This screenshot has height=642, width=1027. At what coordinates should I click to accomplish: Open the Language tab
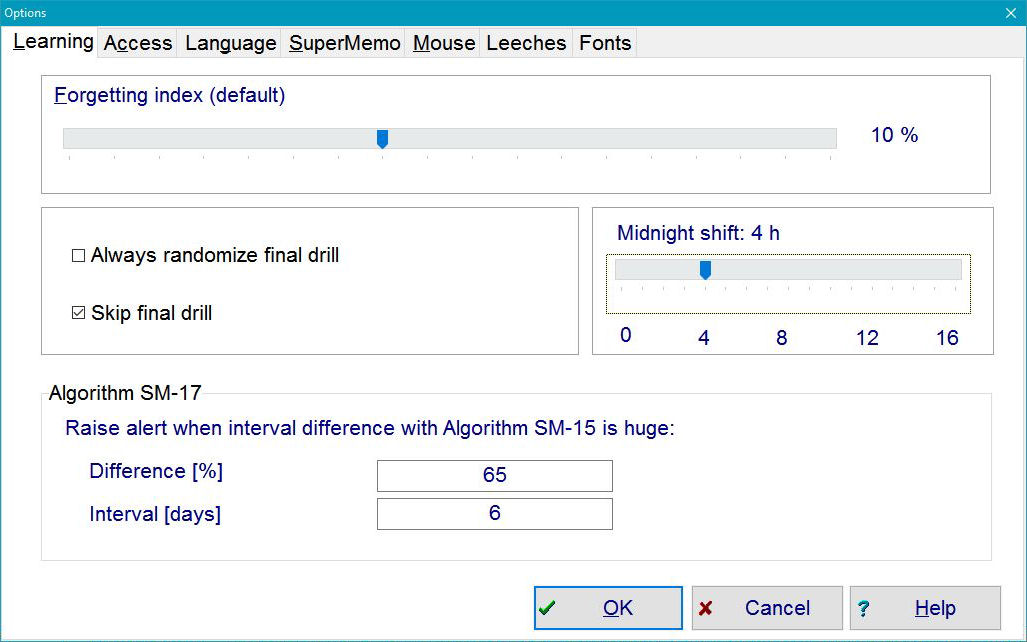(230, 43)
